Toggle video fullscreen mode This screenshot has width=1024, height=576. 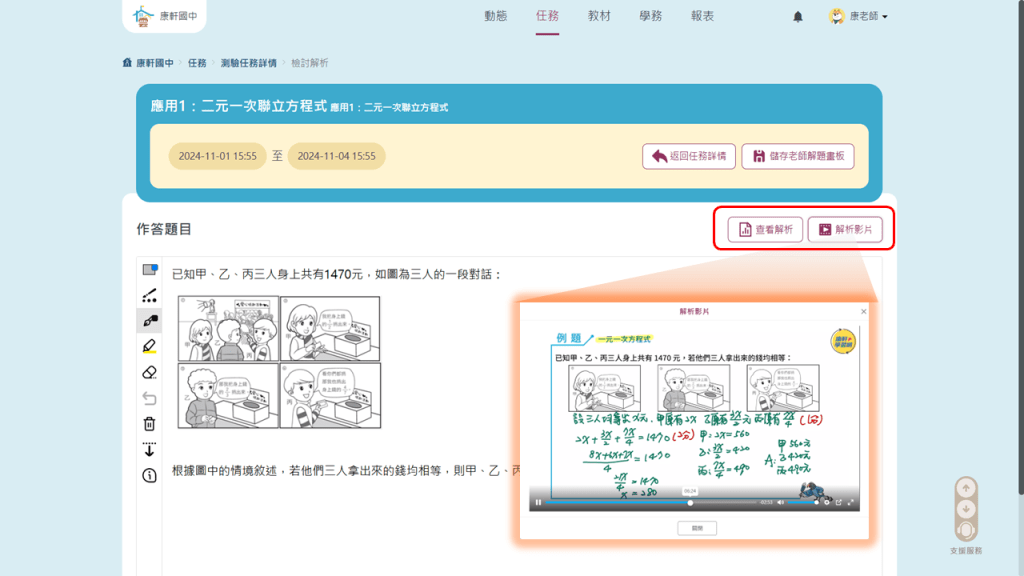point(851,502)
